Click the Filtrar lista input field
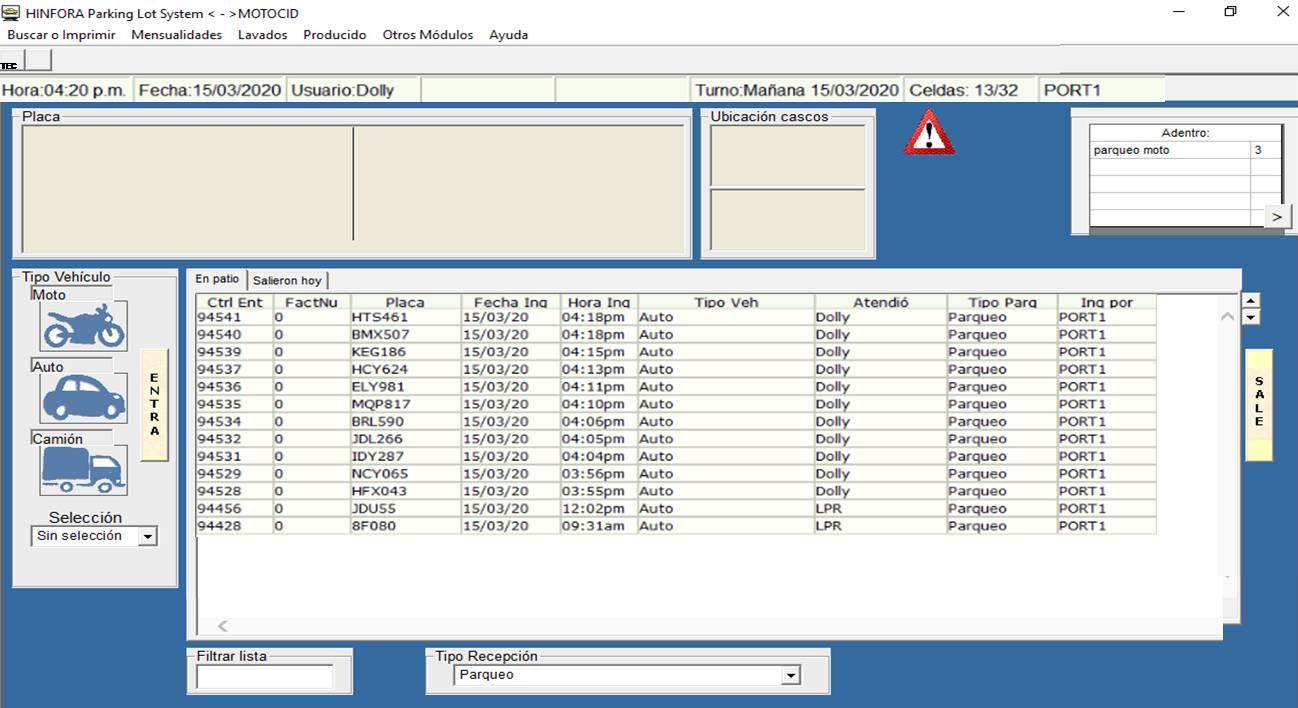Image resolution: width=1298 pixels, height=708 pixels. pos(265,677)
